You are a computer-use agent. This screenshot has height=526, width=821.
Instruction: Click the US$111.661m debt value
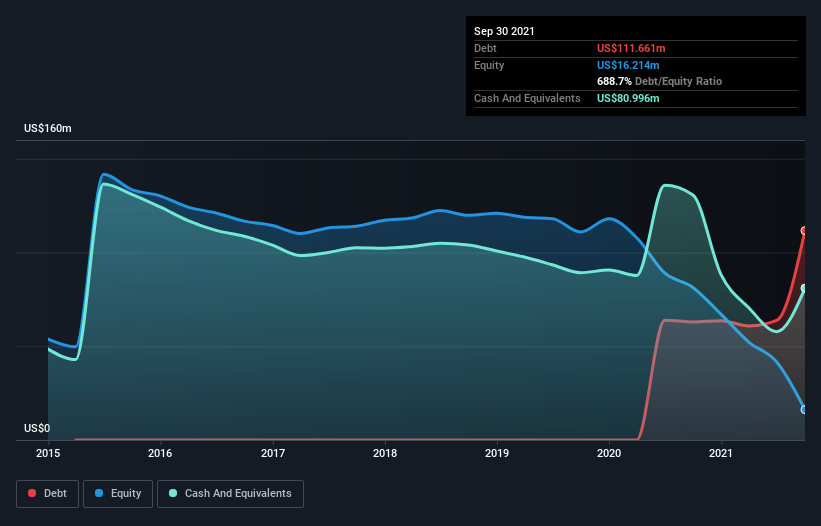coord(631,48)
